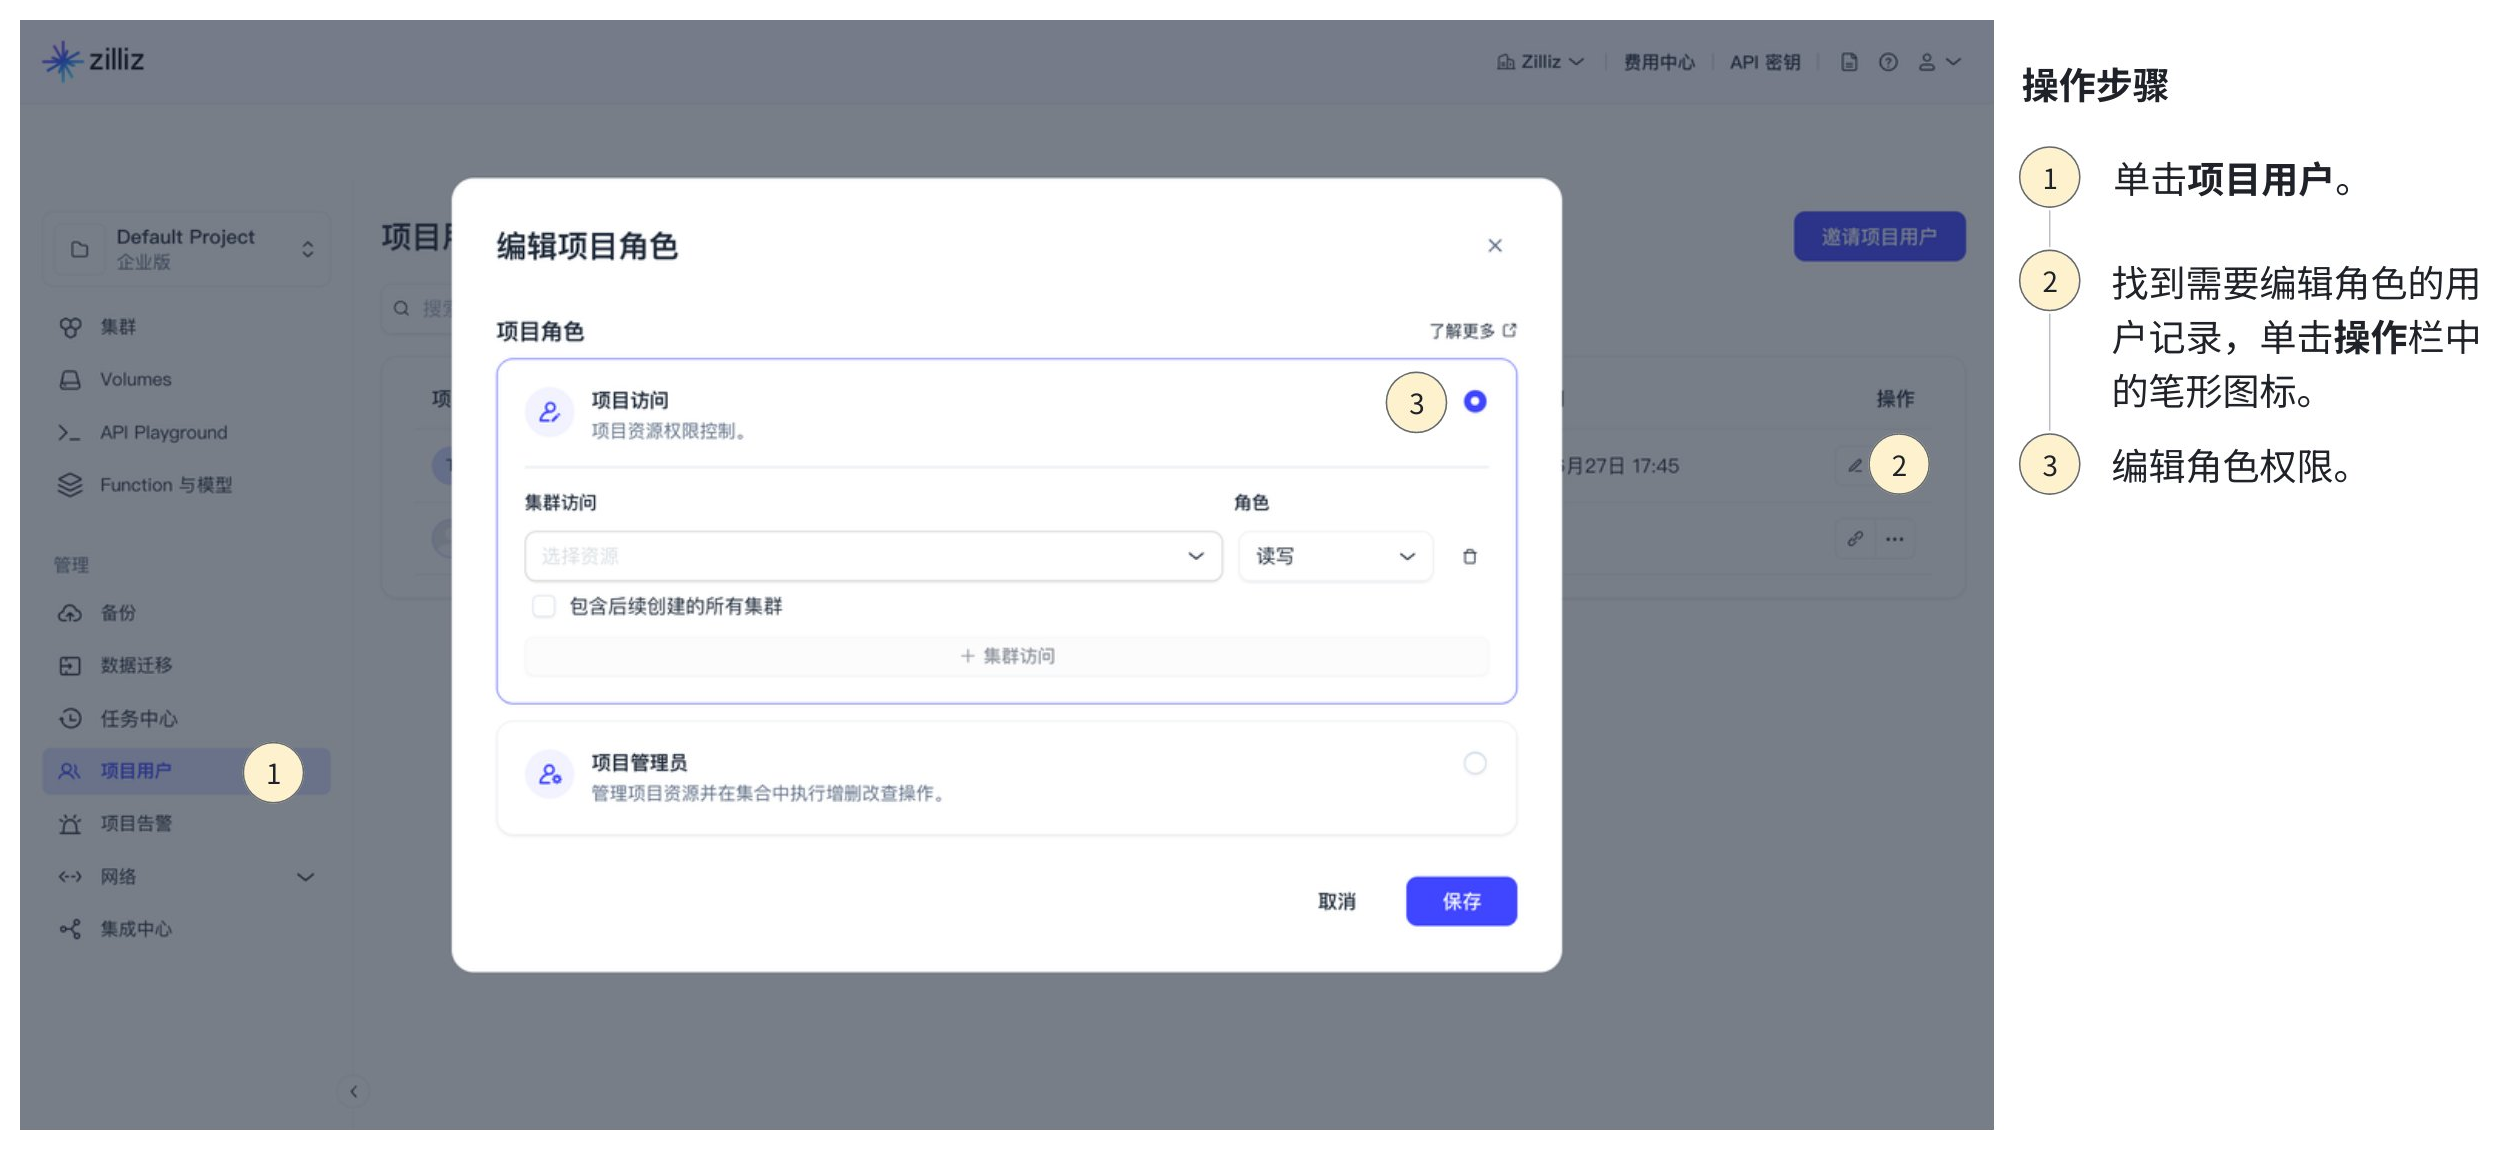Enable the 包含后续创建的所有集群 checkbox

[543, 606]
